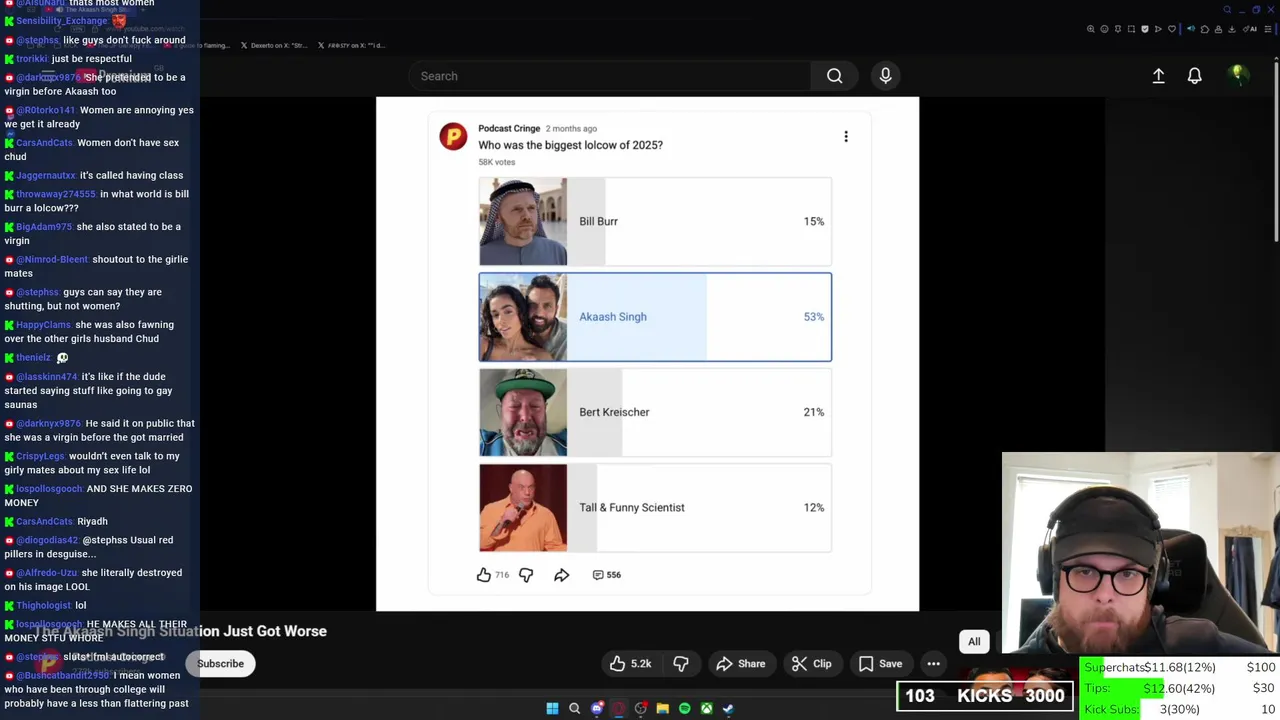The image size is (1280, 720).
Task: Click chat username CrispyLegs
Action: [x=40, y=456]
